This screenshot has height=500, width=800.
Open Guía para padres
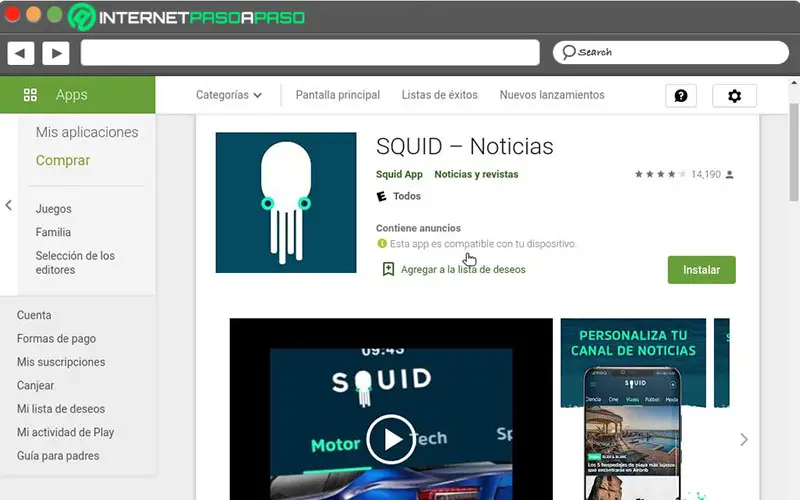pyautogui.click(x=58, y=456)
